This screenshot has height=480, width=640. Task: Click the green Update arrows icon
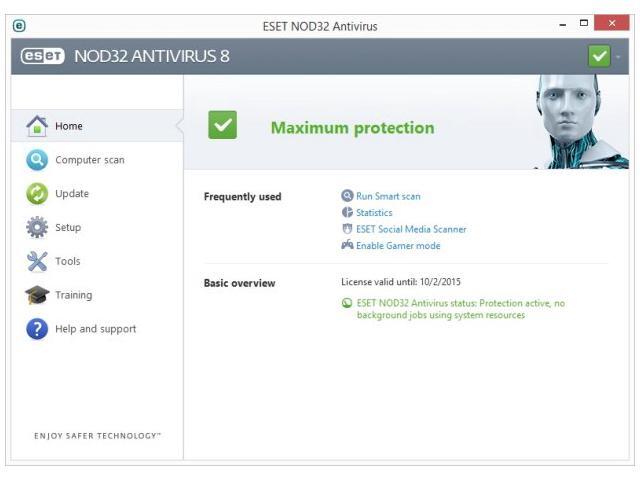coord(37,194)
